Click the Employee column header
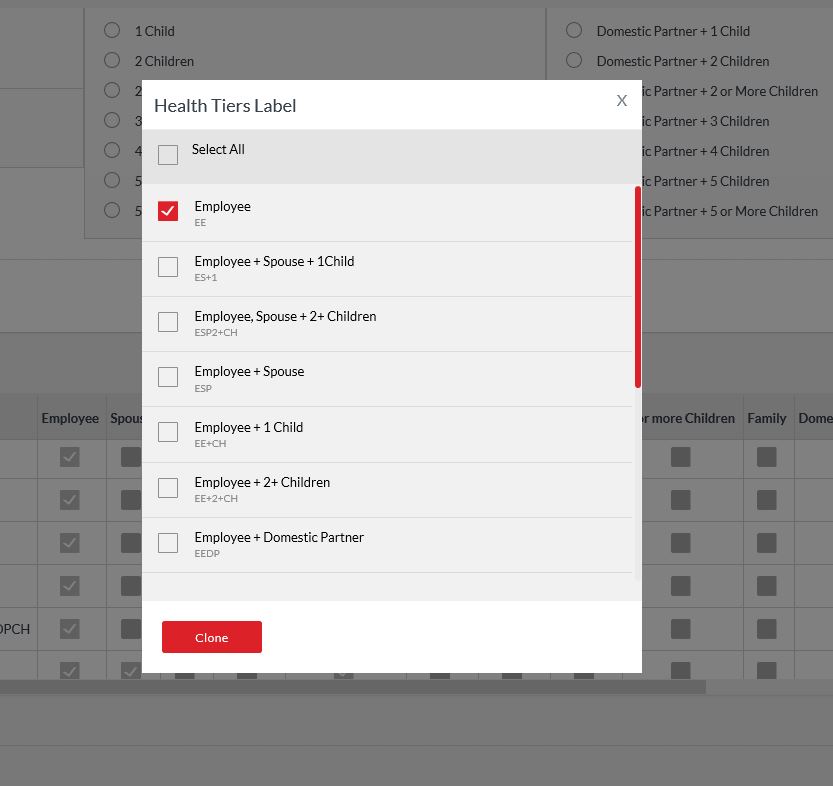Screen dimensions: 833x786 pos(70,418)
